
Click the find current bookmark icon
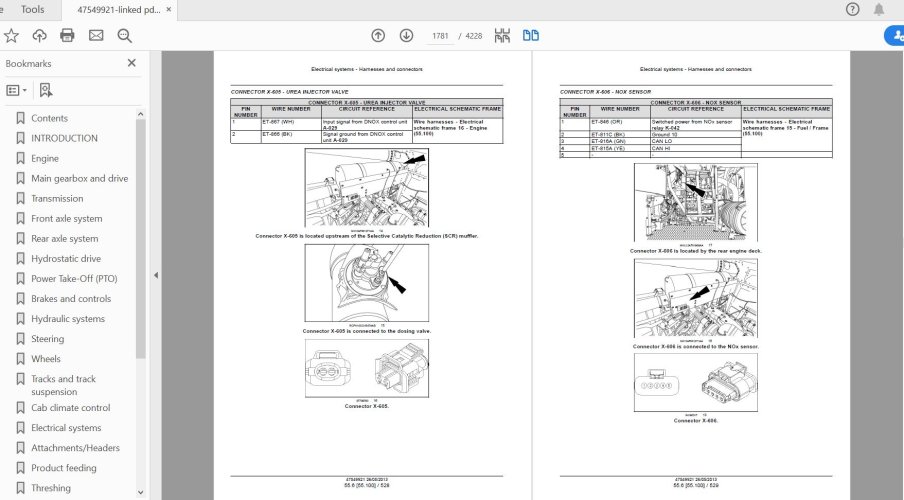46,90
